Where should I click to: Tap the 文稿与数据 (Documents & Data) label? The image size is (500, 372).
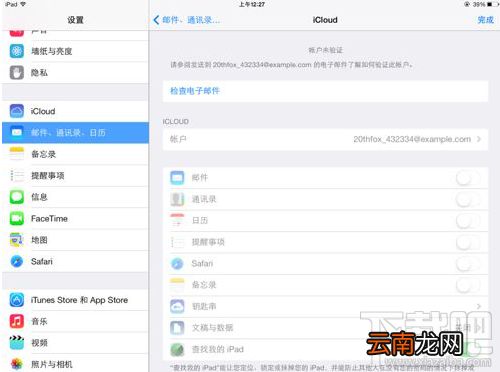(x=212, y=328)
